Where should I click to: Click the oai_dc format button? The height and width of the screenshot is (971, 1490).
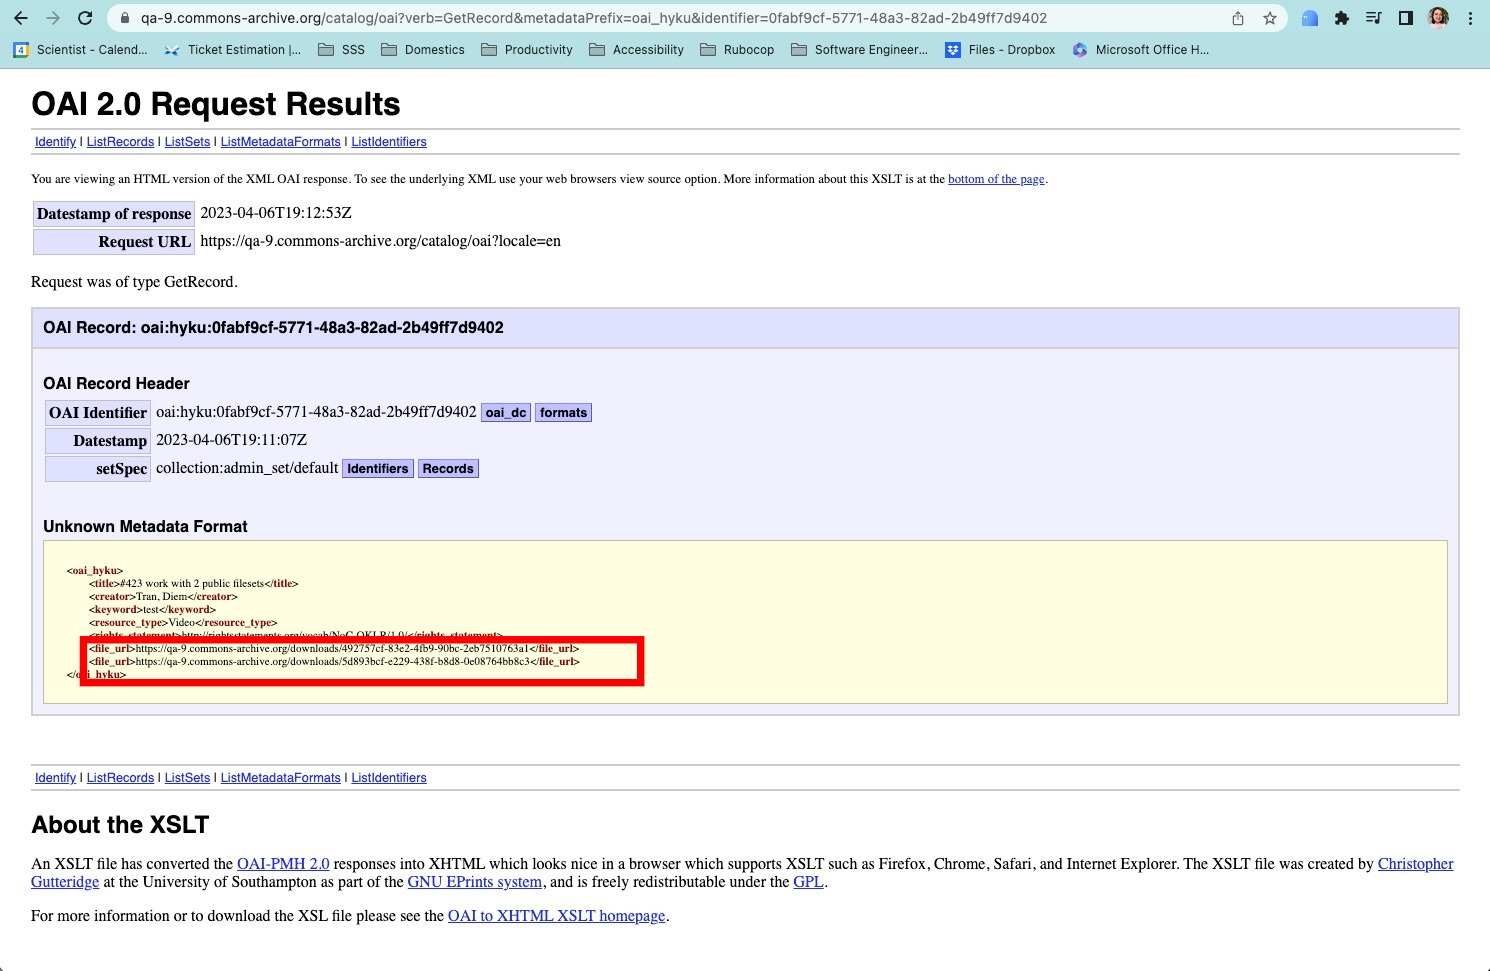click(x=505, y=412)
